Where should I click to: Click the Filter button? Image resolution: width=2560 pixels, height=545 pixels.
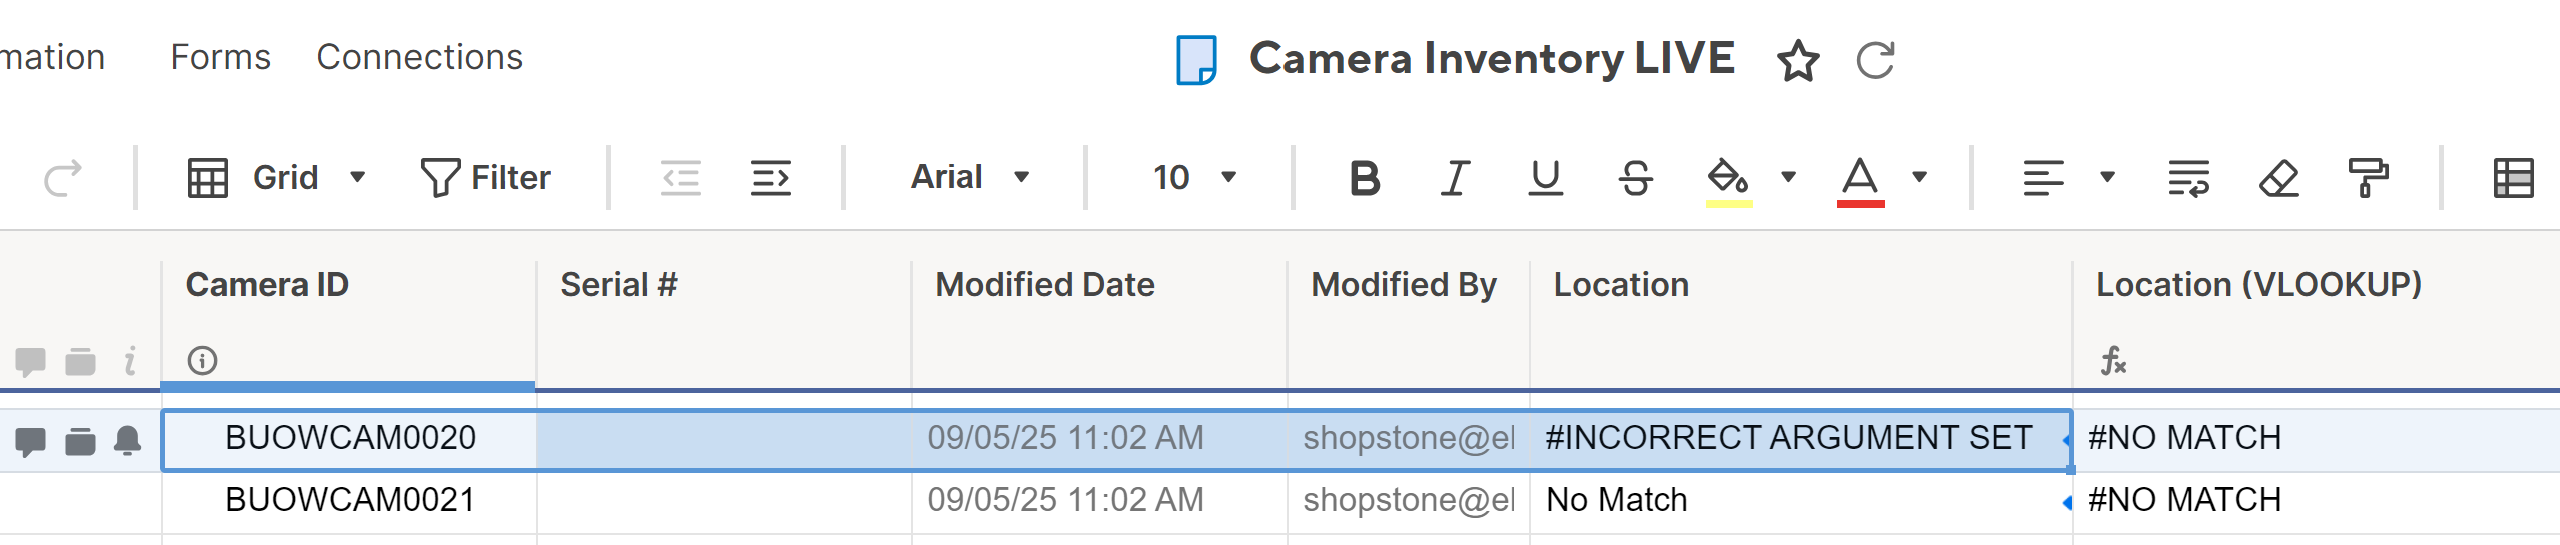[x=486, y=178]
